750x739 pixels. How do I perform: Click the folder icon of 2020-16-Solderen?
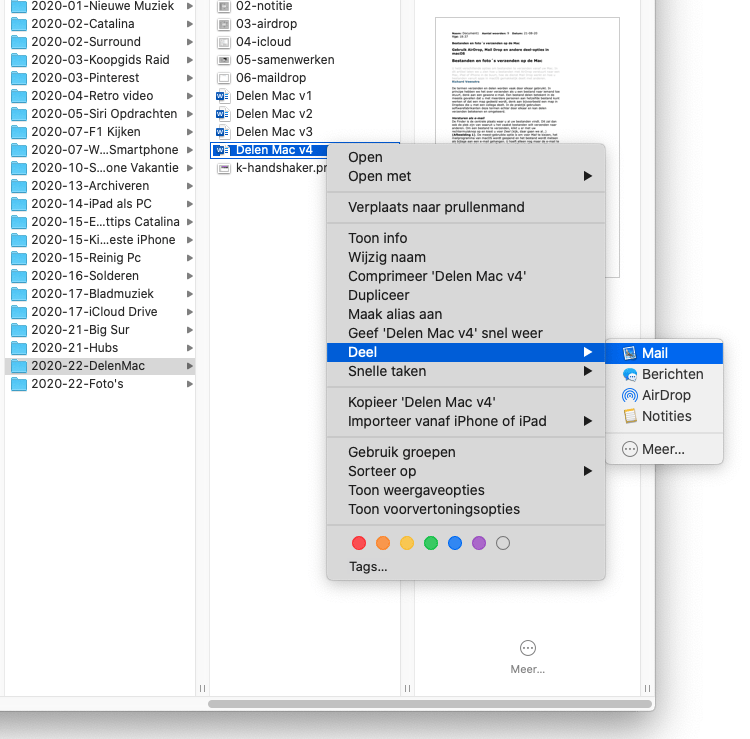(19, 276)
